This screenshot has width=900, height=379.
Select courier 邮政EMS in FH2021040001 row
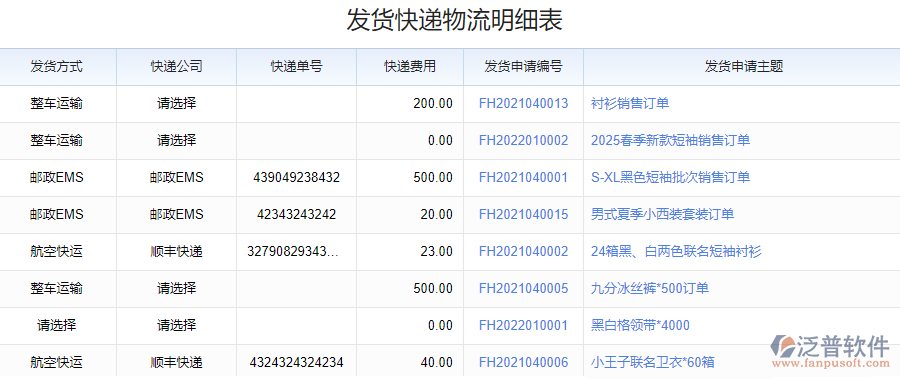(x=177, y=177)
